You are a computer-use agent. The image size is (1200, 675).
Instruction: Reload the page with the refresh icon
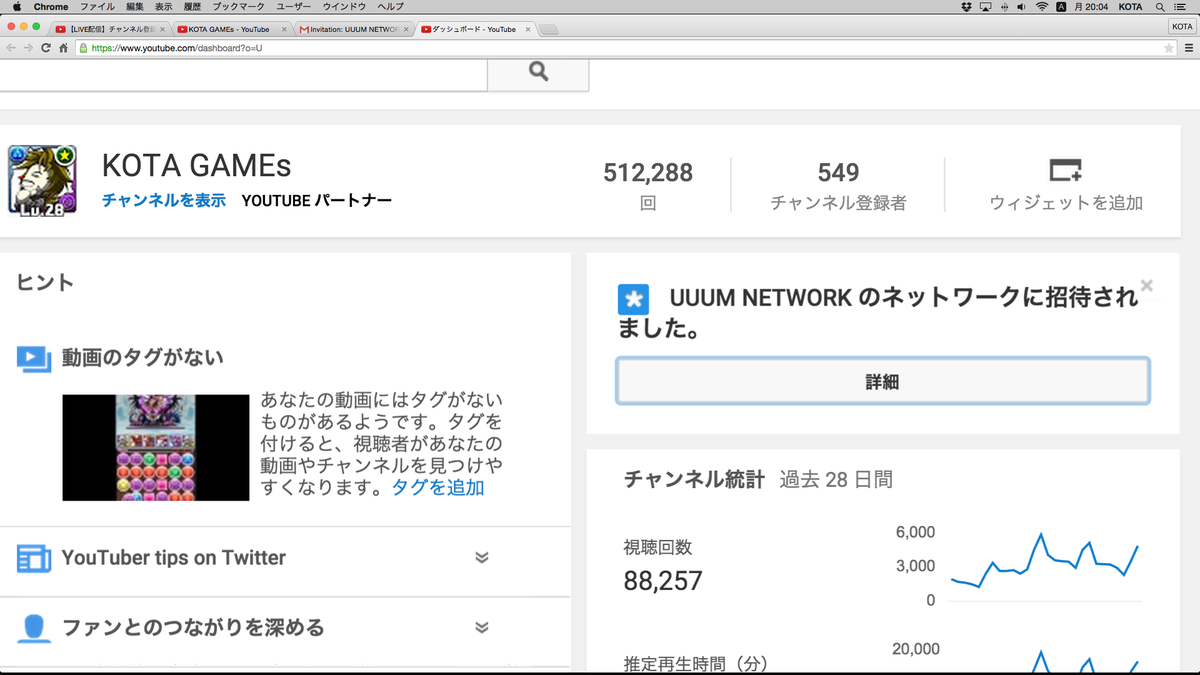point(46,47)
